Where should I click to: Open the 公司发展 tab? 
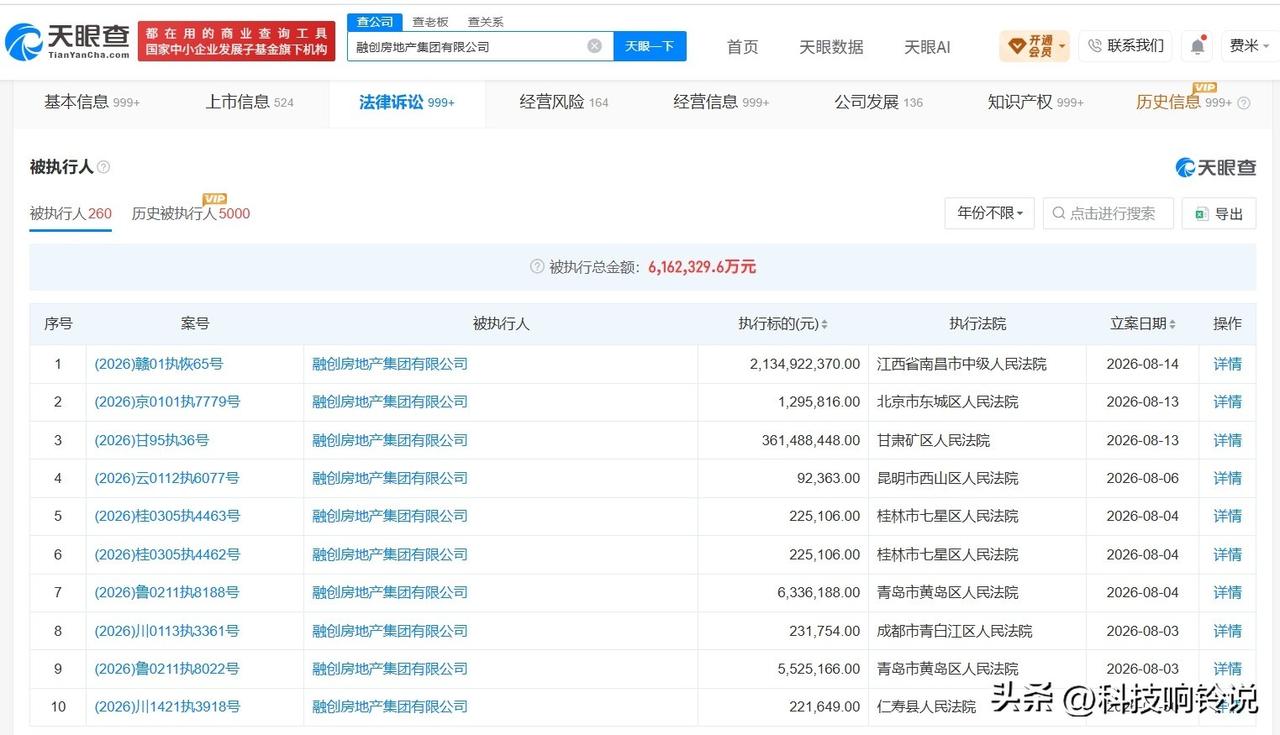click(x=879, y=102)
